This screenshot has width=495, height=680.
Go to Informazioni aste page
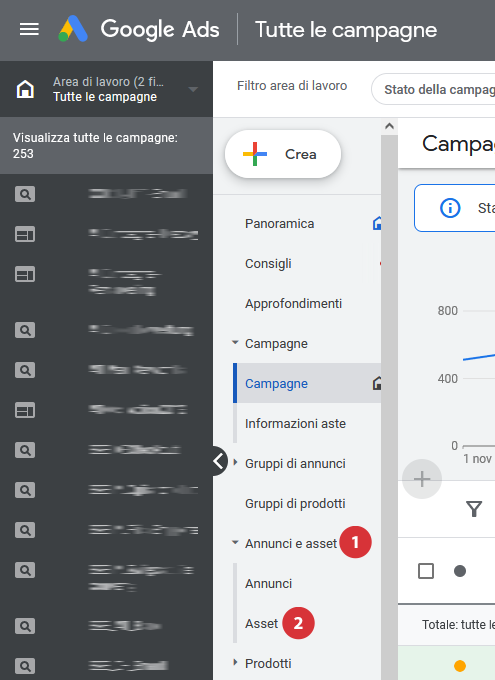tap(295, 424)
